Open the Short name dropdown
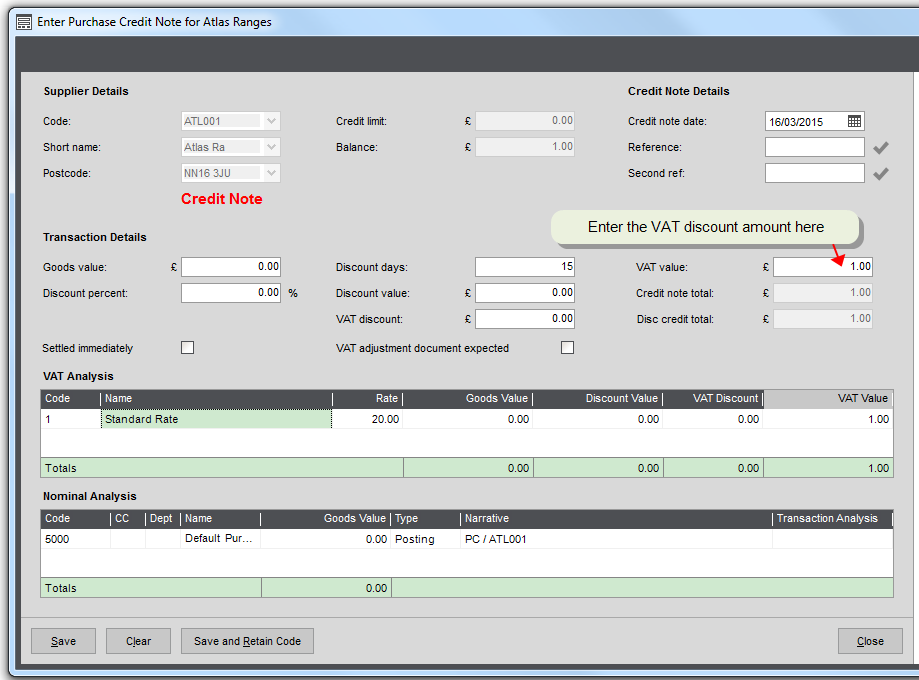 point(272,147)
